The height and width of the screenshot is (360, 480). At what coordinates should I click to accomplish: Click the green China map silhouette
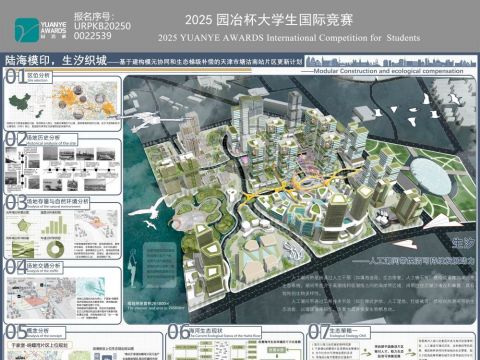pyautogui.click(x=20, y=101)
